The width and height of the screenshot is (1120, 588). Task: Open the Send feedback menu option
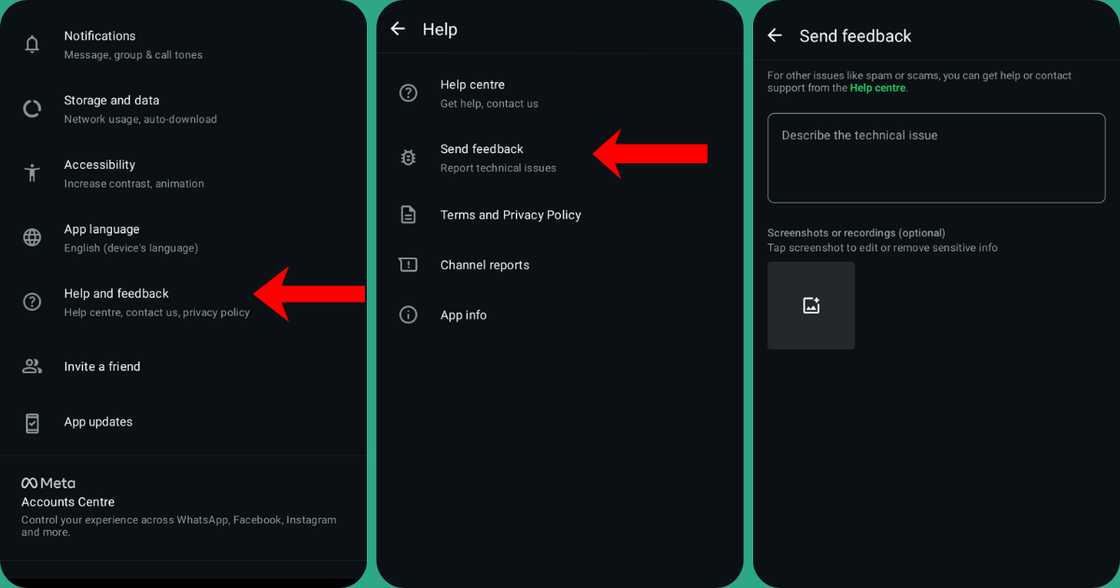(x=482, y=157)
